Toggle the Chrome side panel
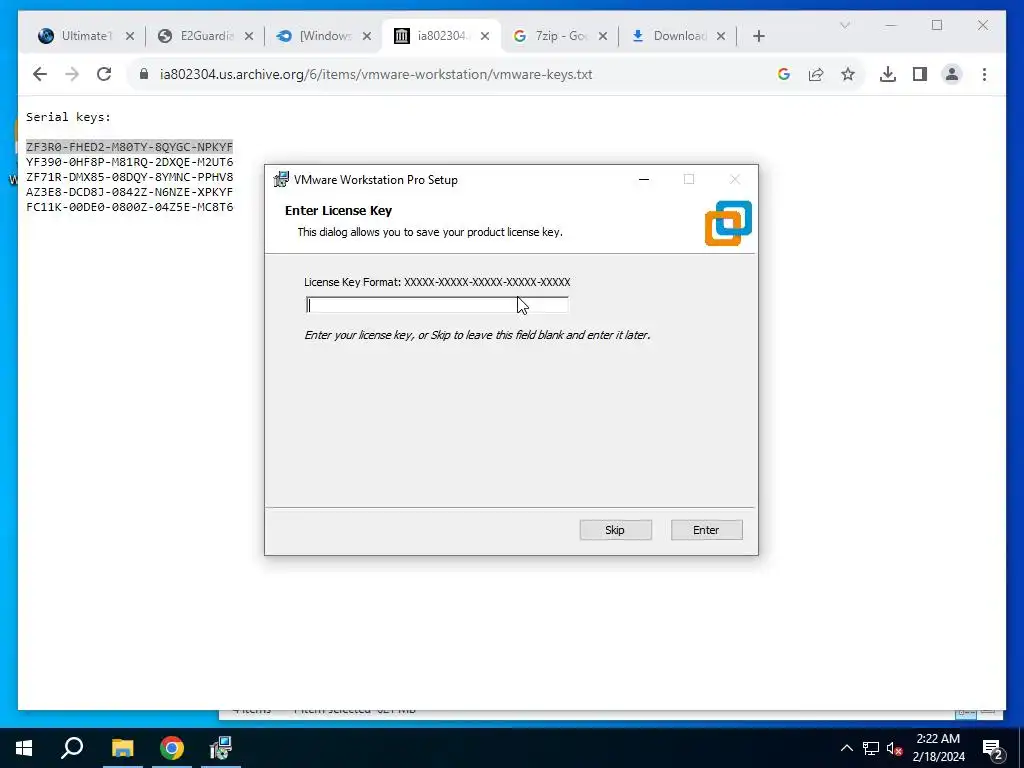The image size is (1024, 768). [x=920, y=74]
